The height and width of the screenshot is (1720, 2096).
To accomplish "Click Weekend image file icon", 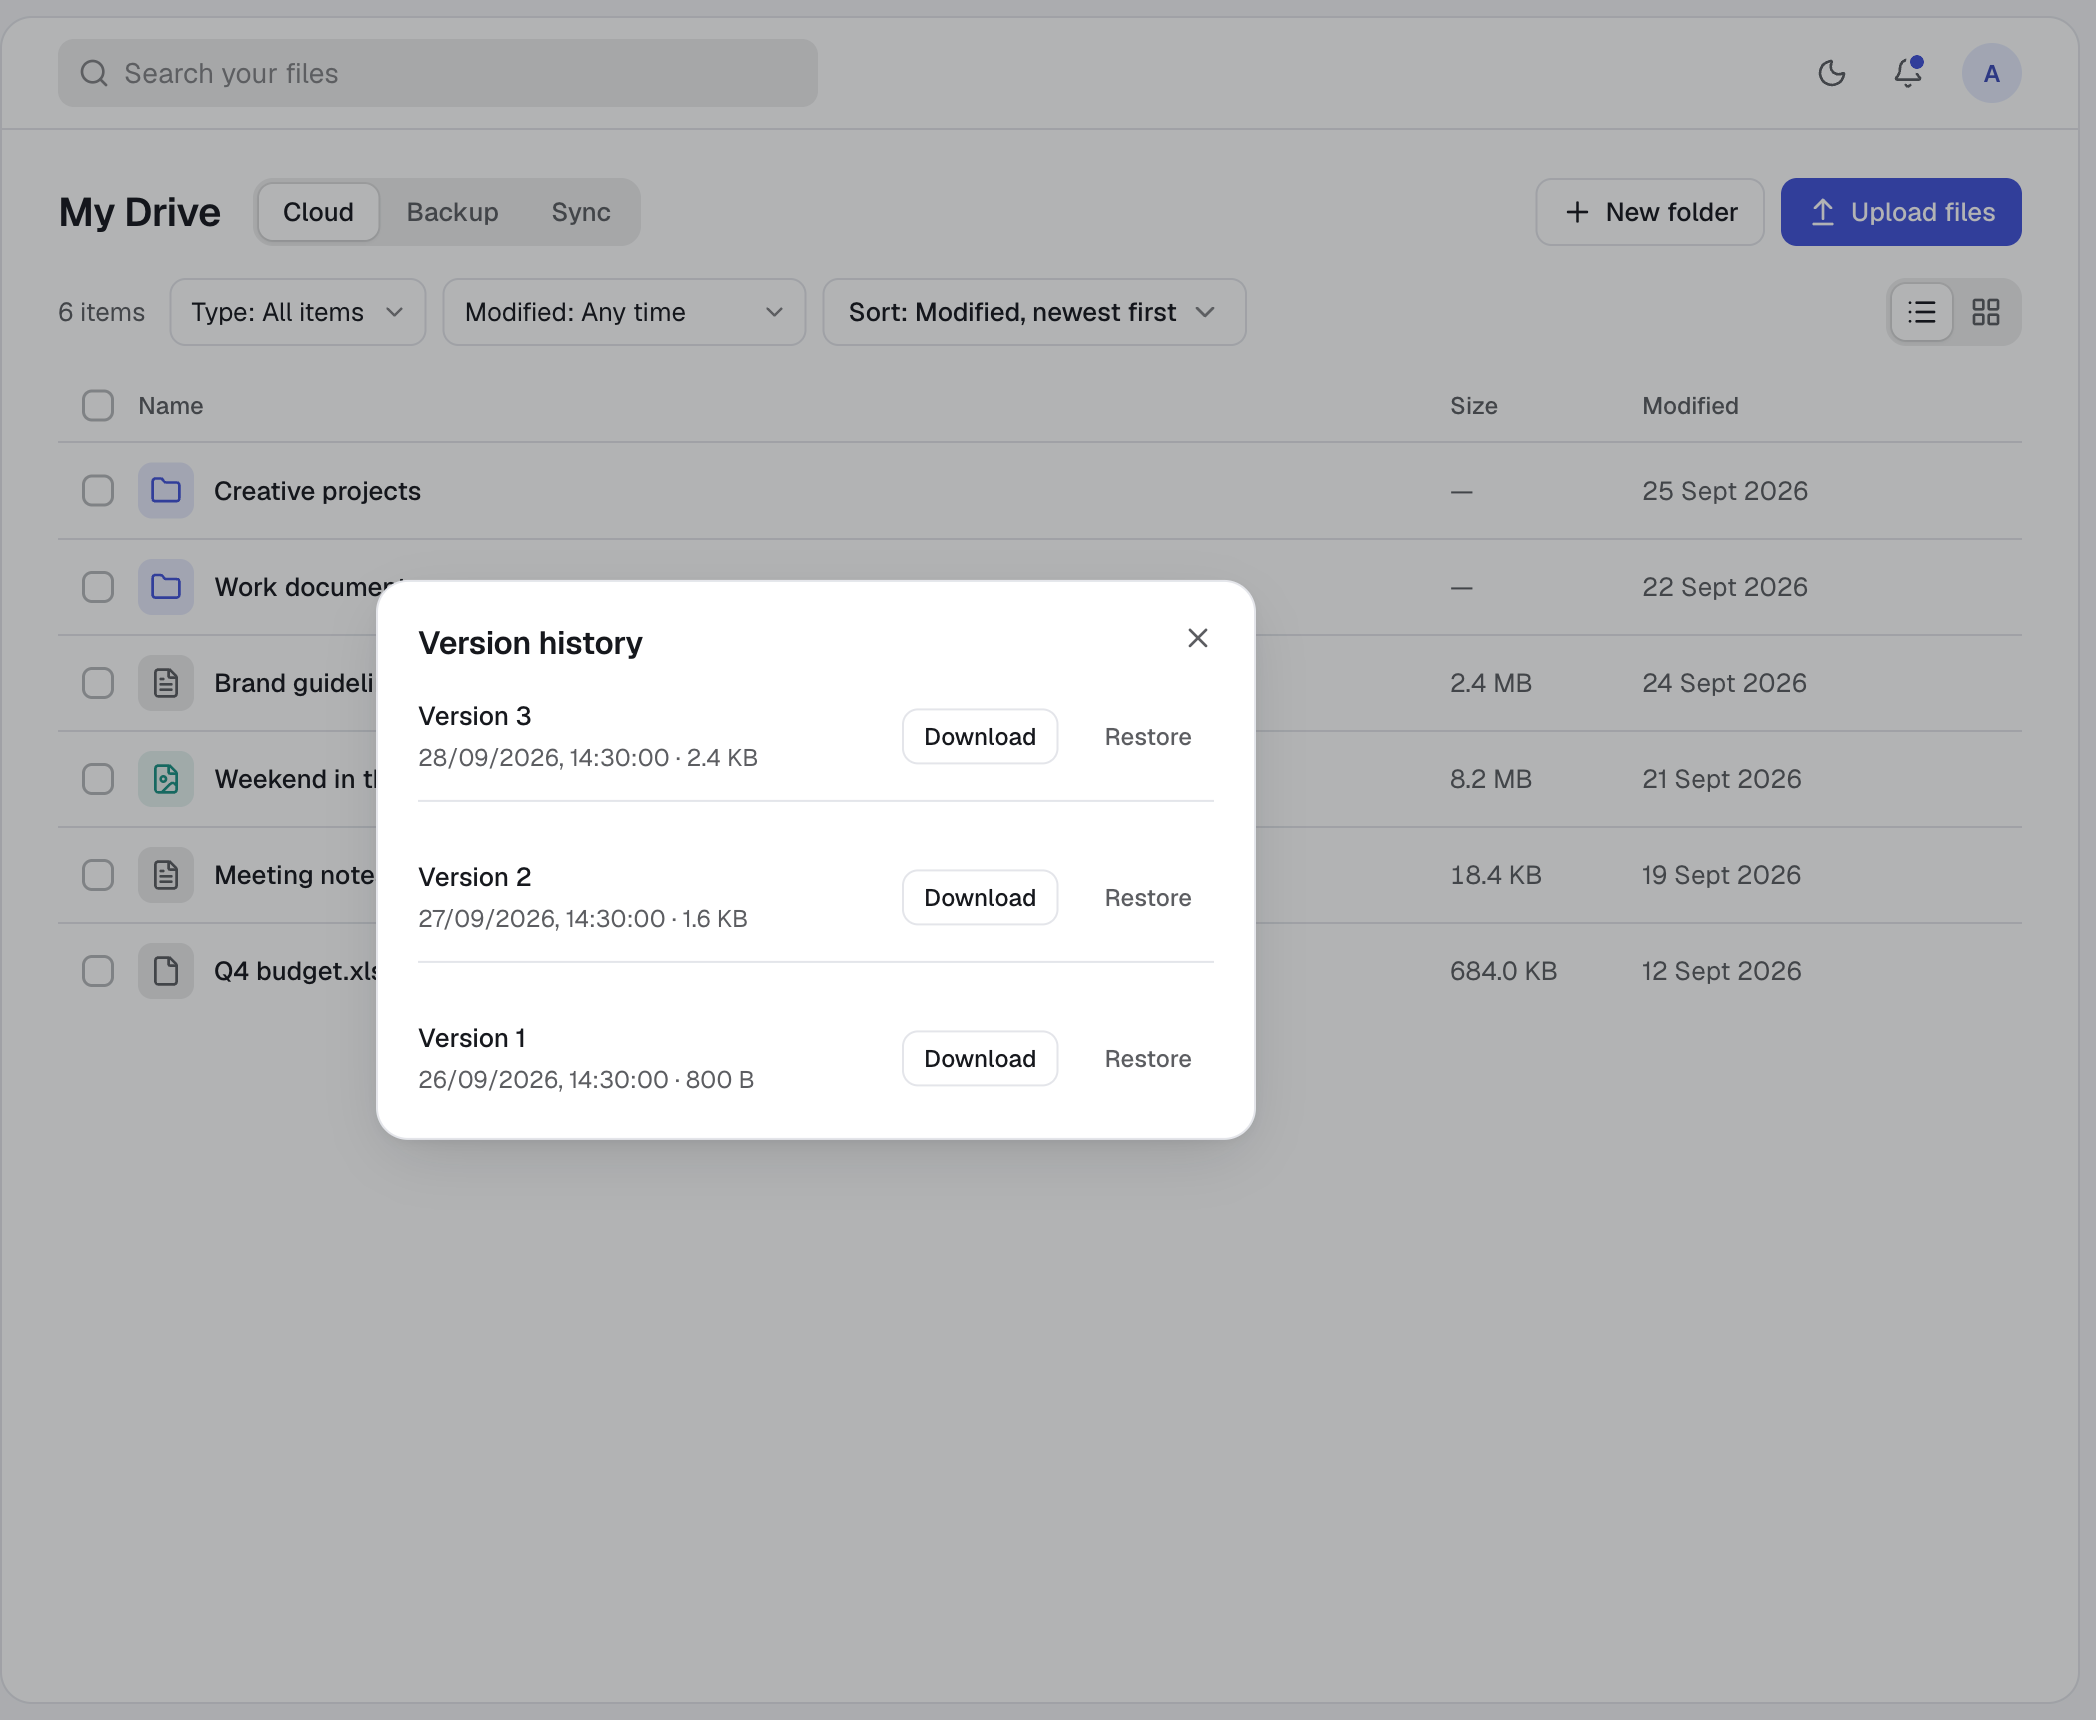I will 166,779.
